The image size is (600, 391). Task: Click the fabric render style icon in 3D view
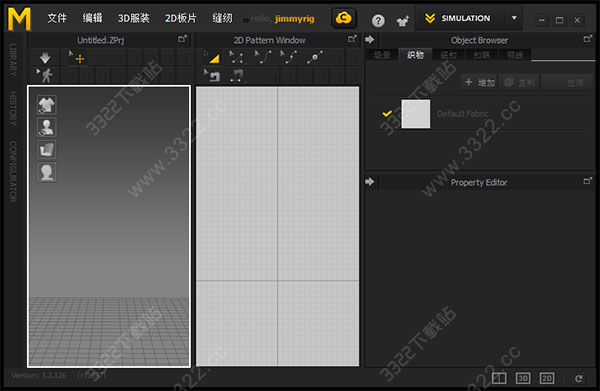pos(46,150)
